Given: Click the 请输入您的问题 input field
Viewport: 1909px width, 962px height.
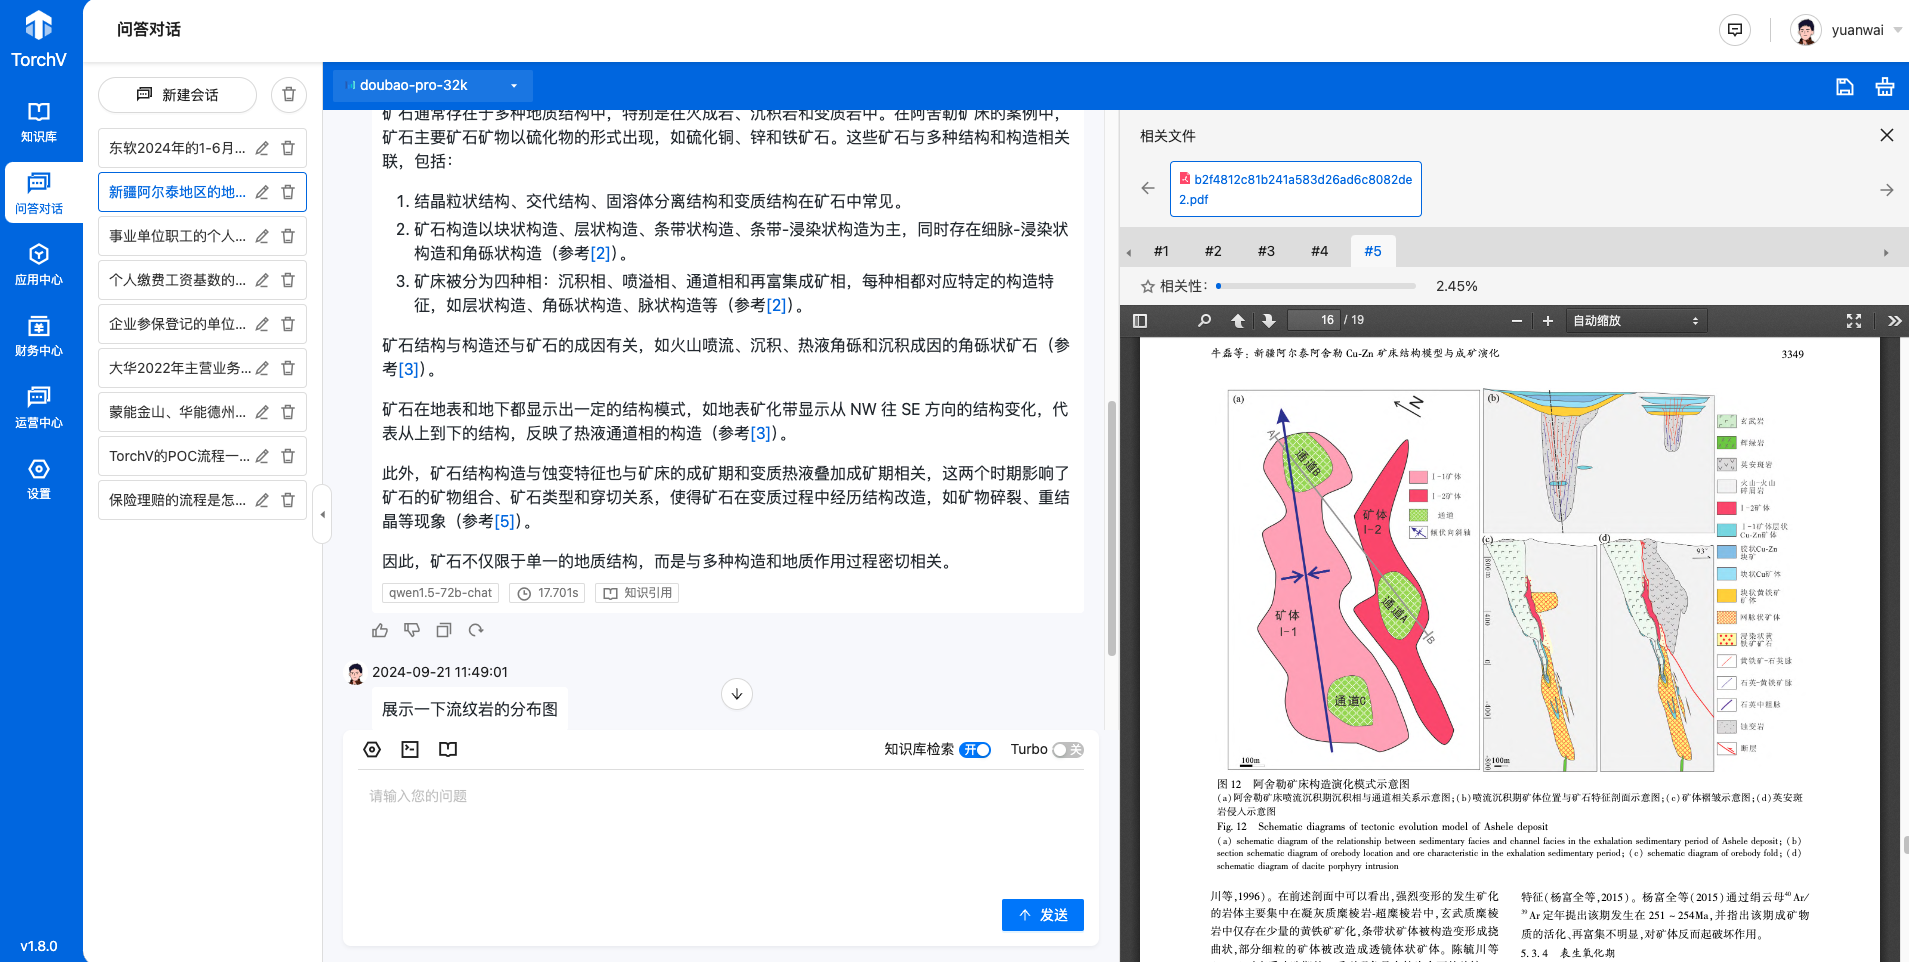Looking at the screenshot, I should click(720, 830).
